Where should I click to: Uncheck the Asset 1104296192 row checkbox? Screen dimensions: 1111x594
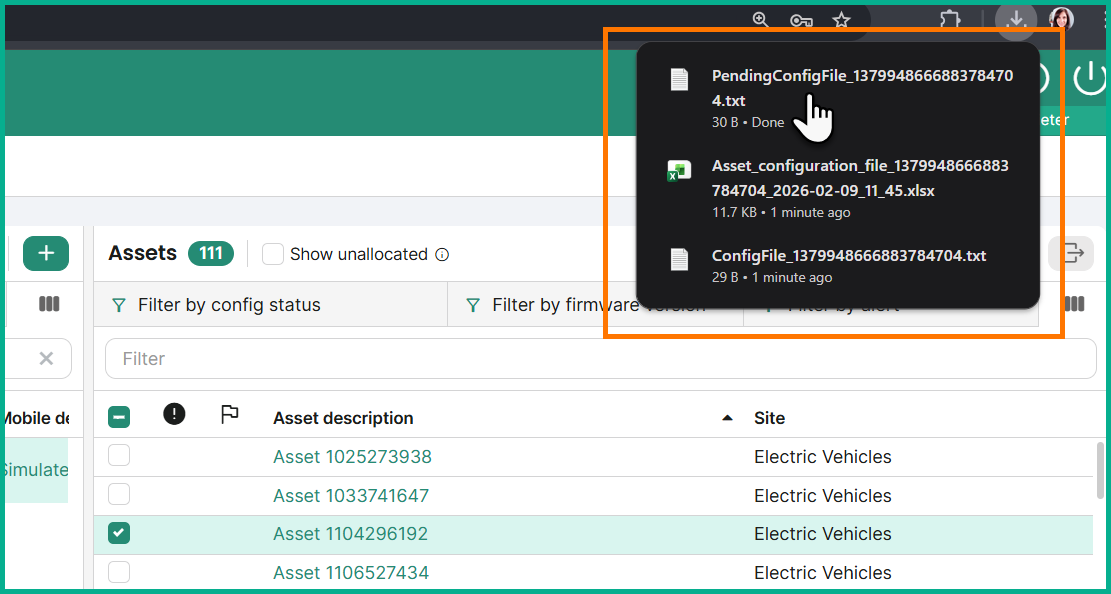point(119,534)
